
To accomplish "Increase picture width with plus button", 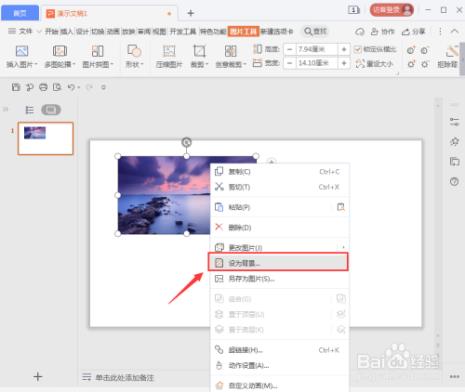I will [344, 63].
